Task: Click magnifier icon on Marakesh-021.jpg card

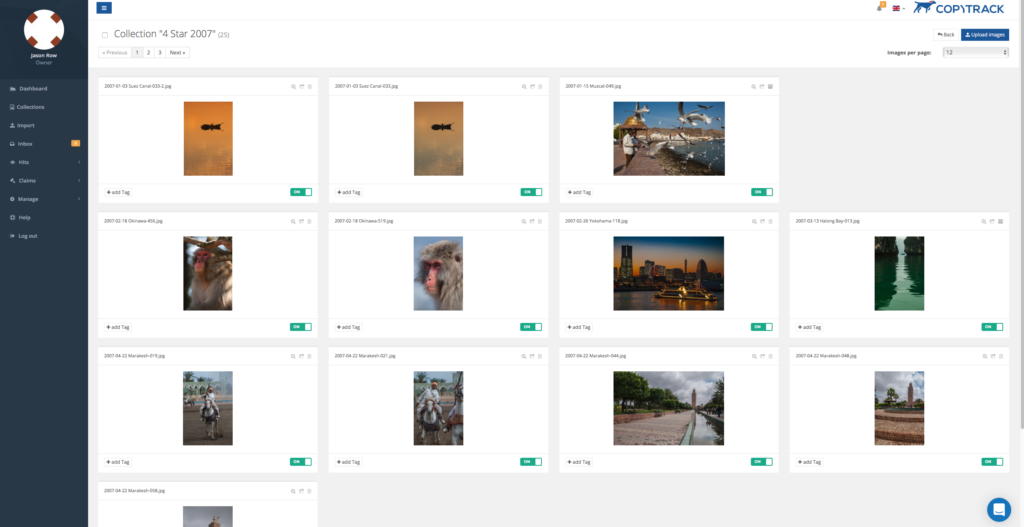Action: tap(524, 356)
